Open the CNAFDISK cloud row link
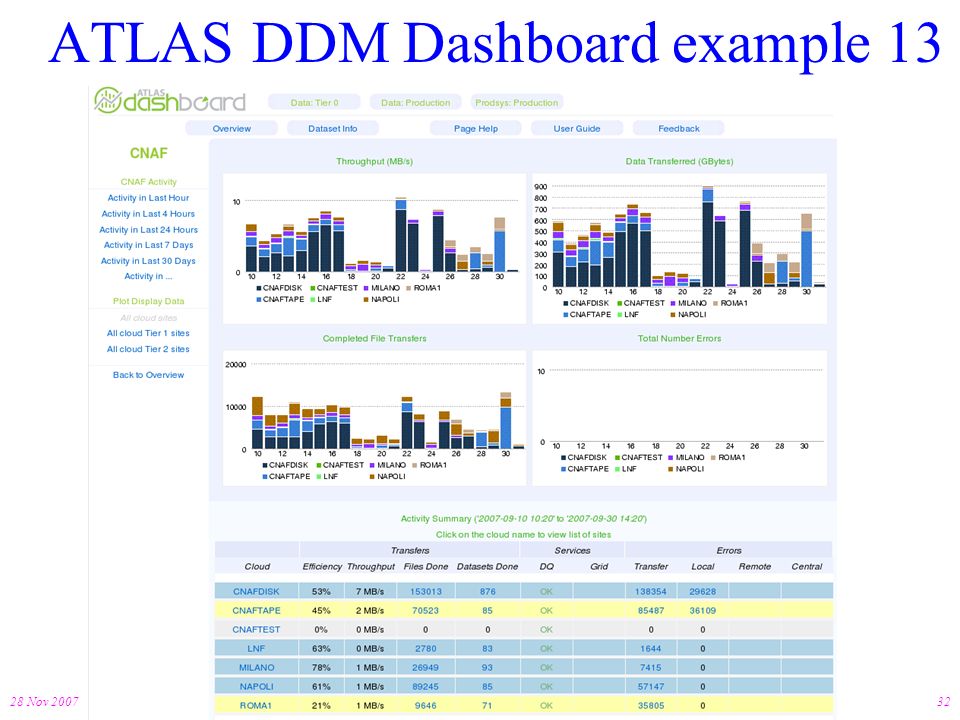 coord(256,591)
